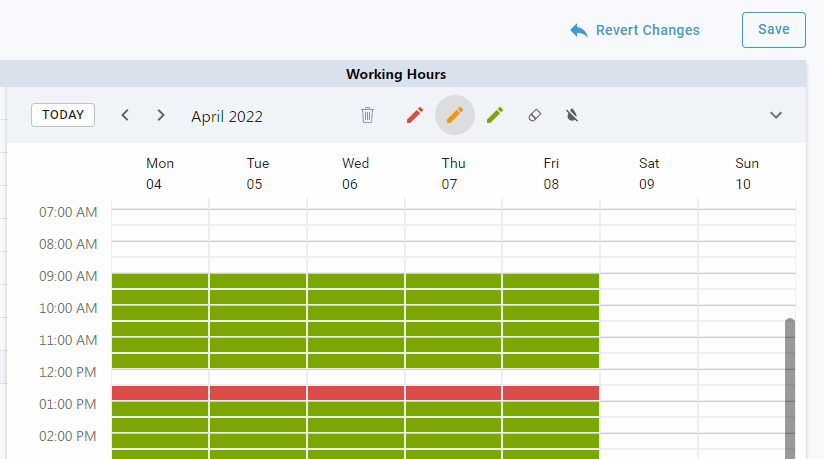Select the orange pencil tool
This screenshot has width=824, height=459.
coord(455,115)
